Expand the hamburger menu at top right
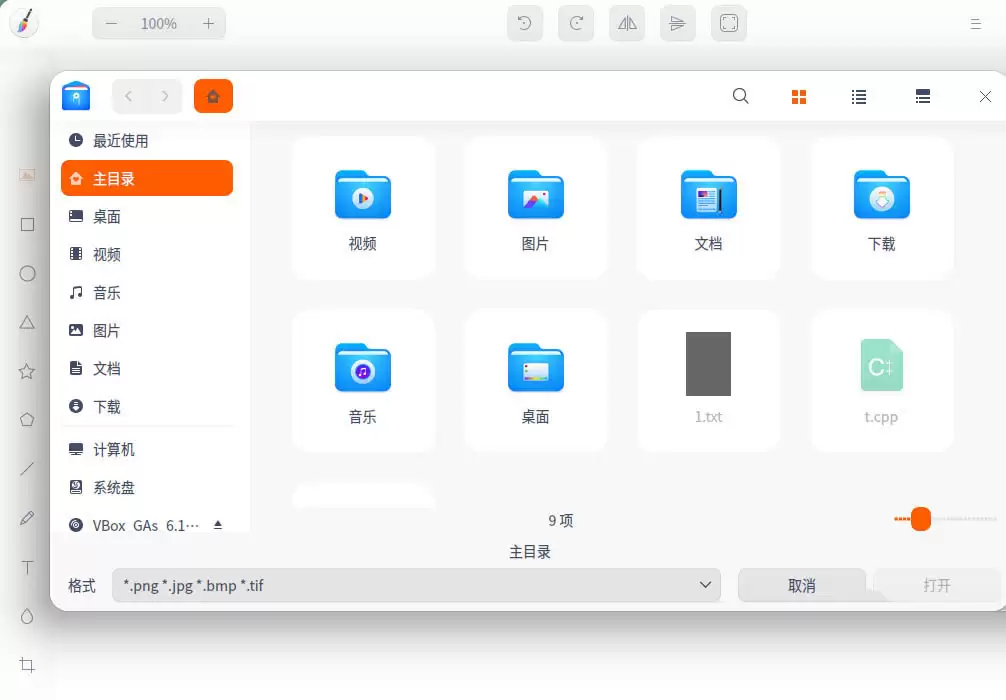The width and height of the screenshot is (1006, 700). click(x=975, y=22)
